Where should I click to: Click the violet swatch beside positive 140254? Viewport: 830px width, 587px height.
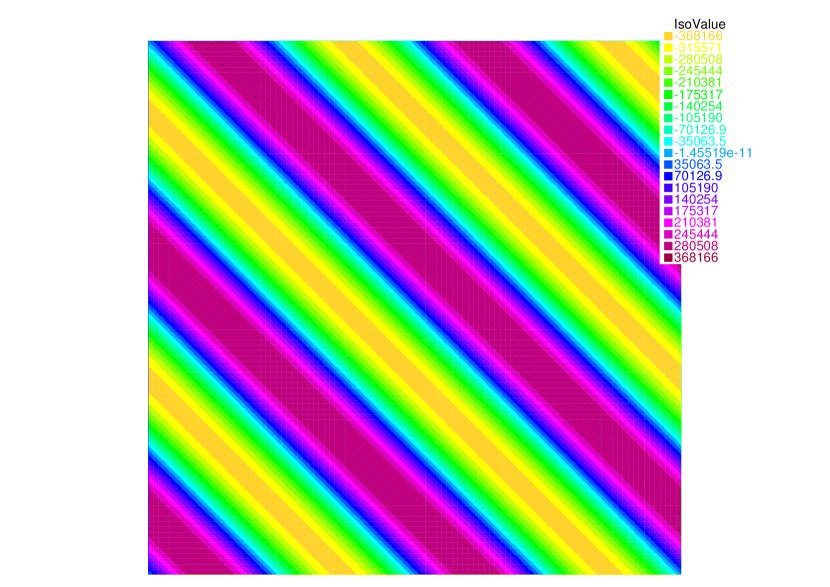[668, 200]
